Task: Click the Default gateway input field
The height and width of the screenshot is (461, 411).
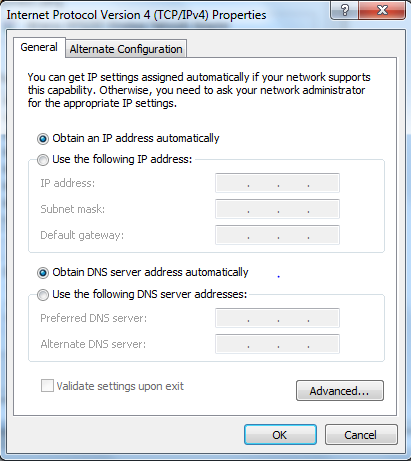Action: pos(277,235)
